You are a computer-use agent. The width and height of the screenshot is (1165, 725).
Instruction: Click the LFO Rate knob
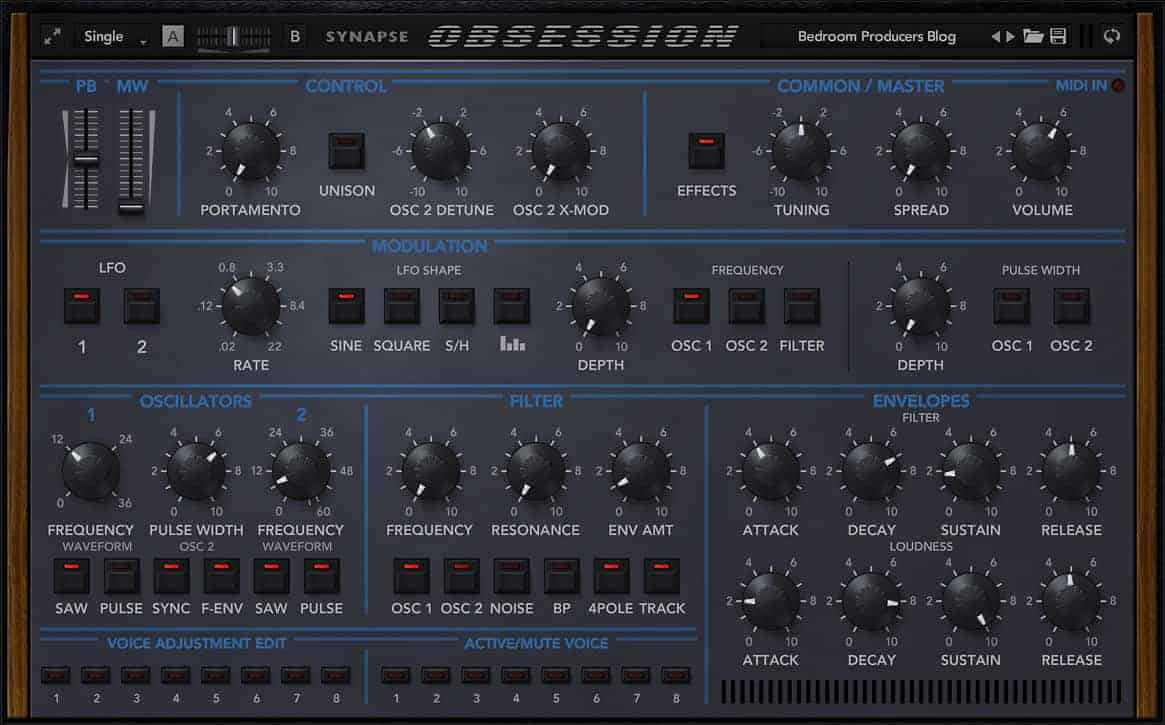pyautogui.click(x=250, y=306)
